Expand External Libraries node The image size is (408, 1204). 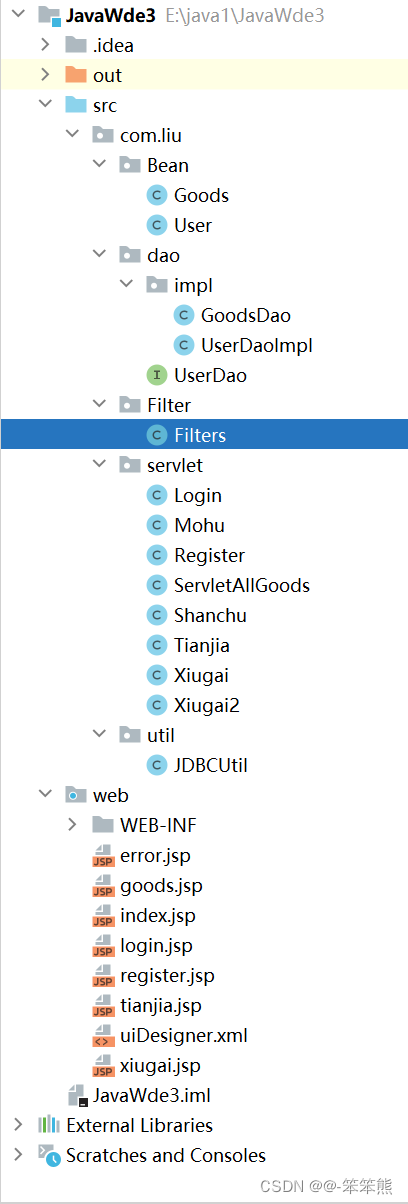(18, 1125)
